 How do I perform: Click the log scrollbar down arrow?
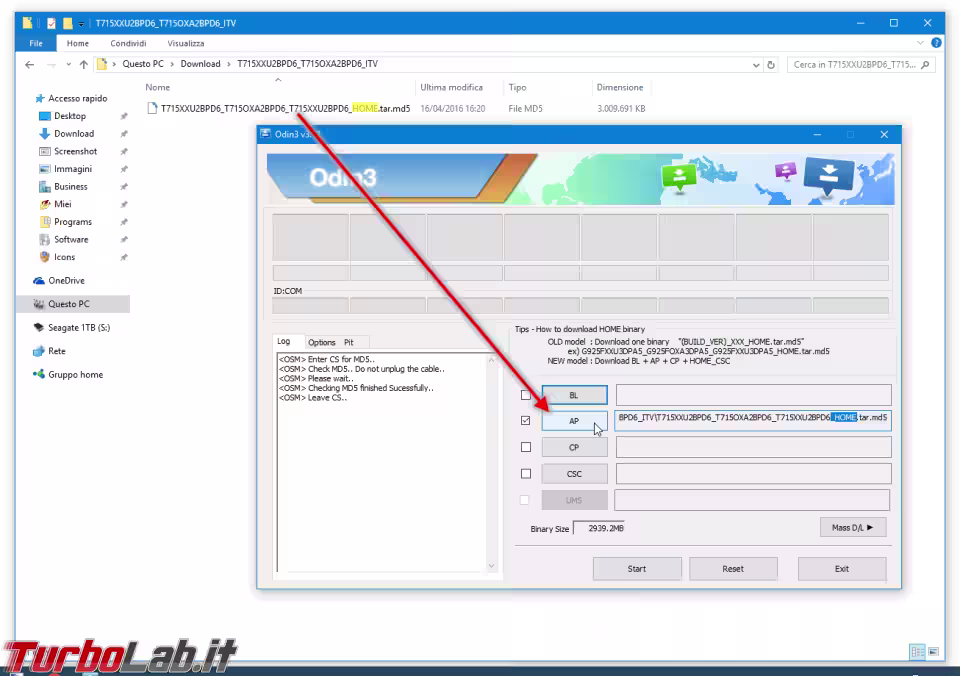(x=492, y=566)
